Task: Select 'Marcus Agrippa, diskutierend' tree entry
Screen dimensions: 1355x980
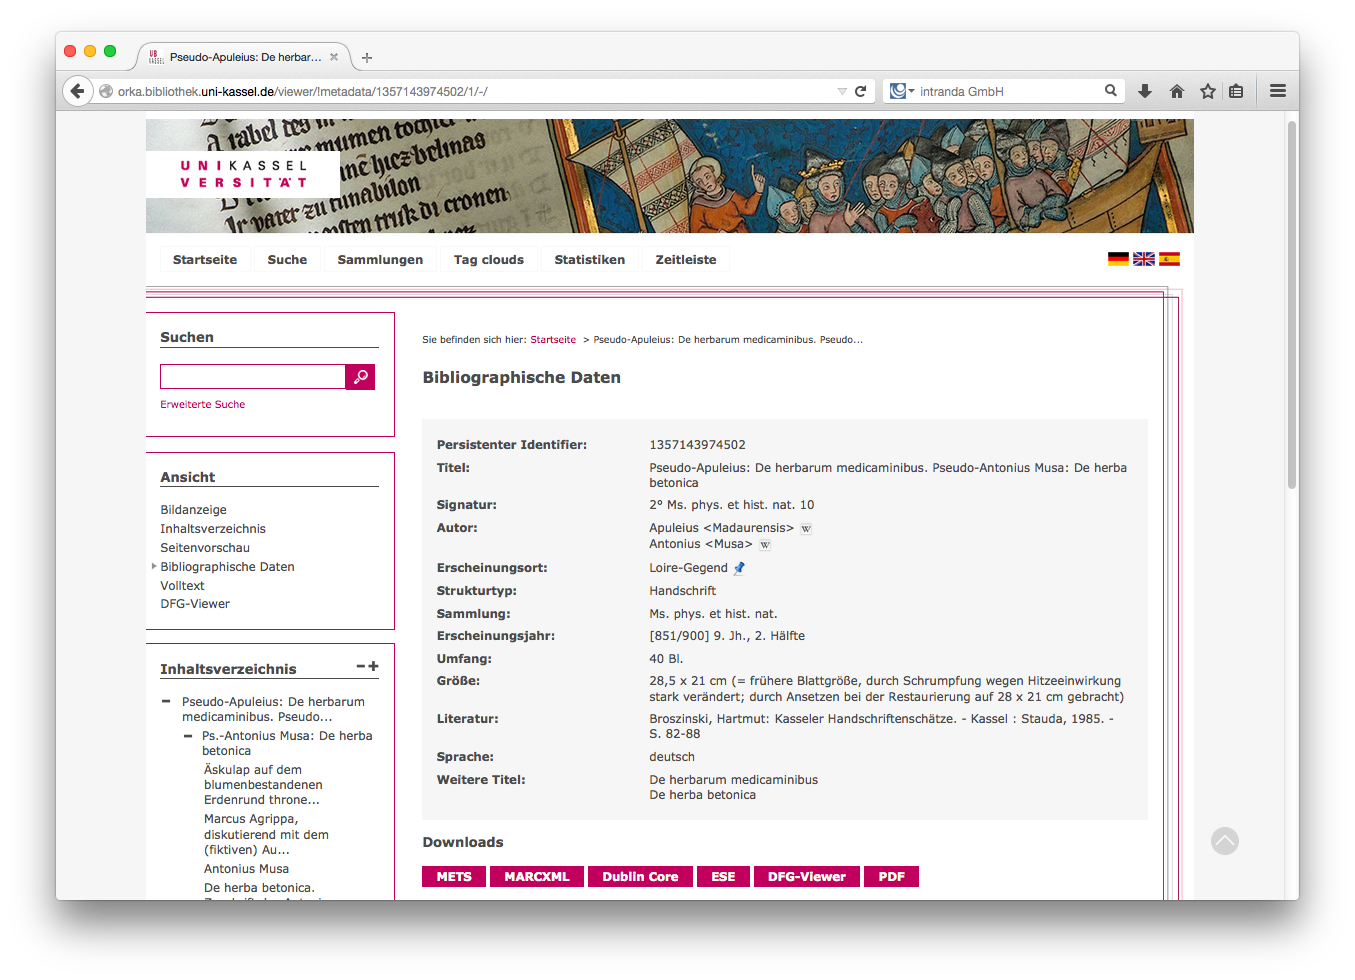Action: pos(266,834)
